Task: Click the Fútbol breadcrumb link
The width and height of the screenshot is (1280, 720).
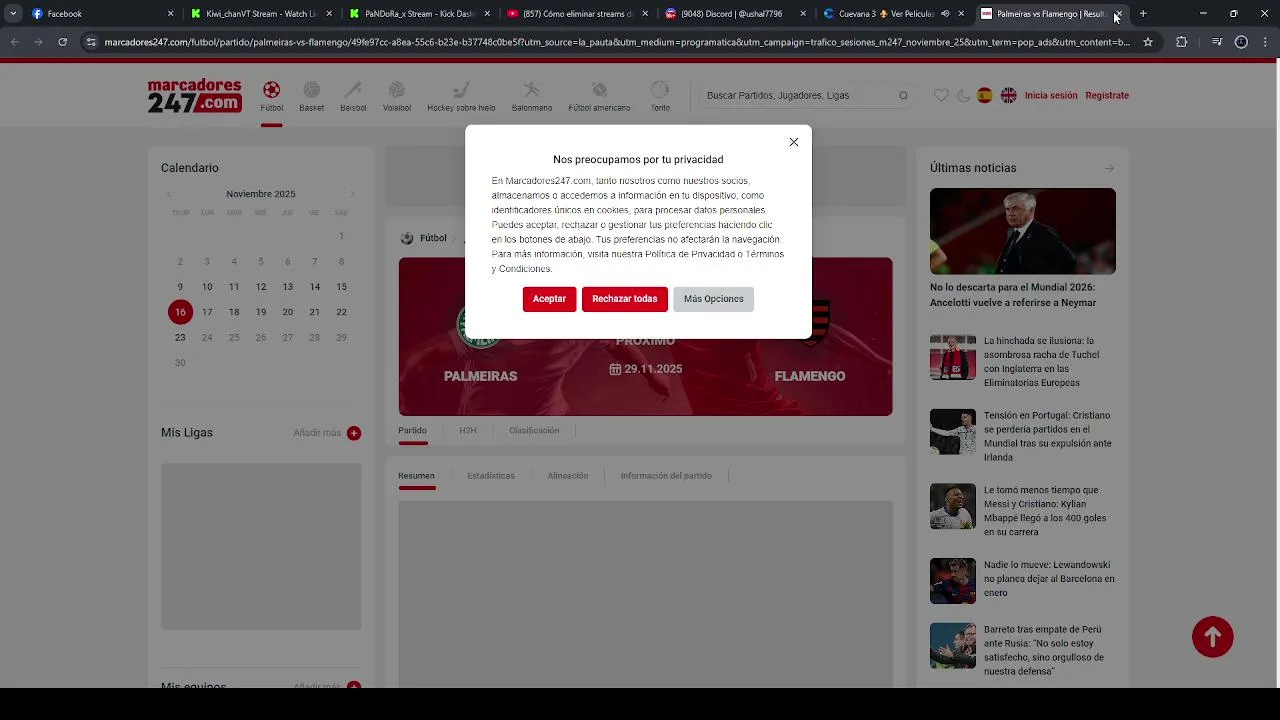Action: (x=433, y=238)
